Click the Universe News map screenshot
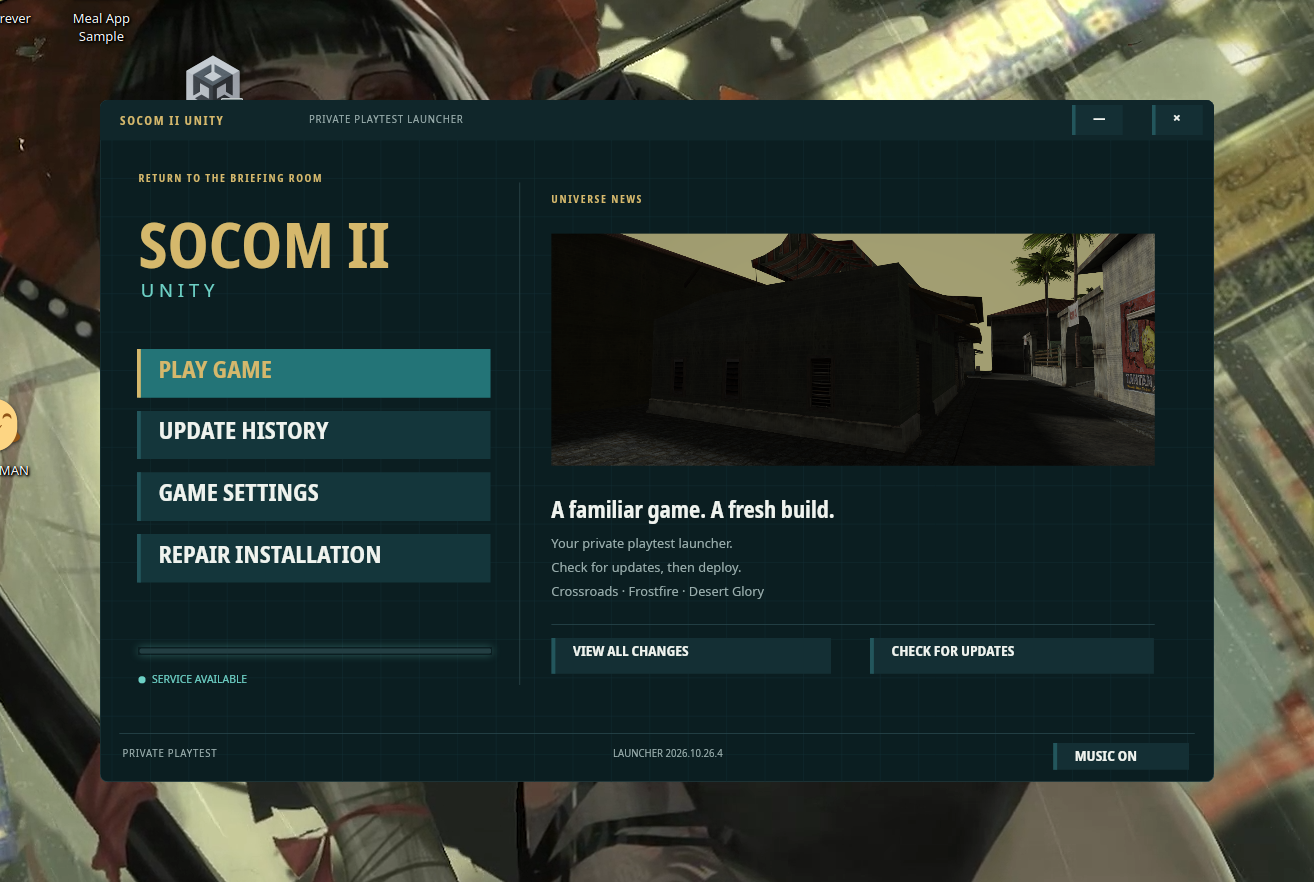This screenshot has width=1314, height=882. click(853, 349)
